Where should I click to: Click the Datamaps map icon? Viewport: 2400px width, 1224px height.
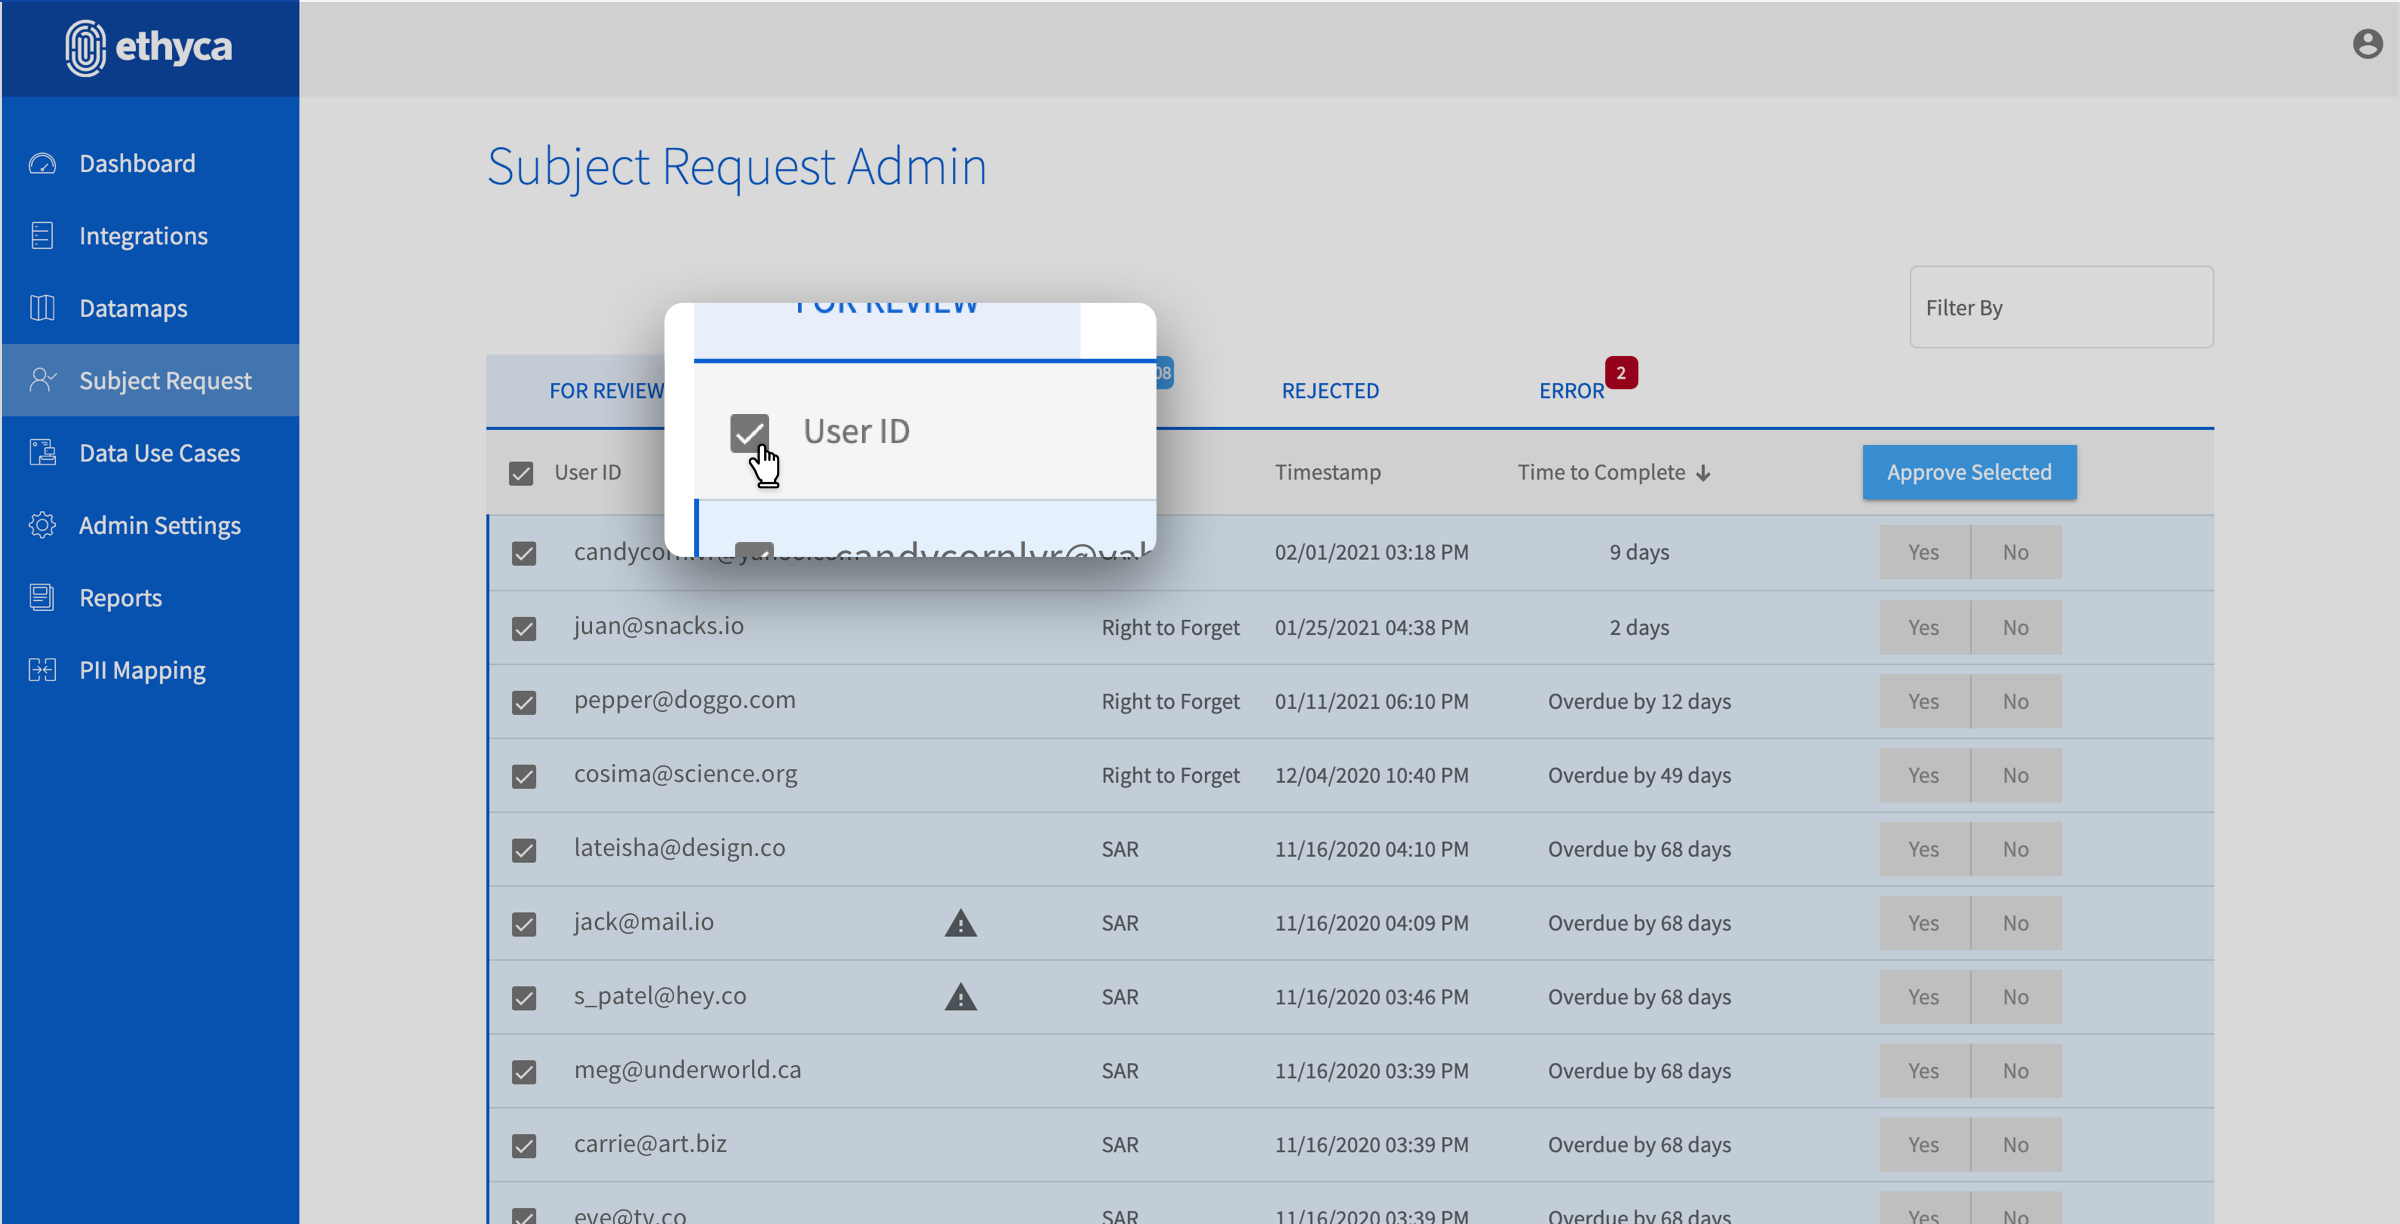42,308
